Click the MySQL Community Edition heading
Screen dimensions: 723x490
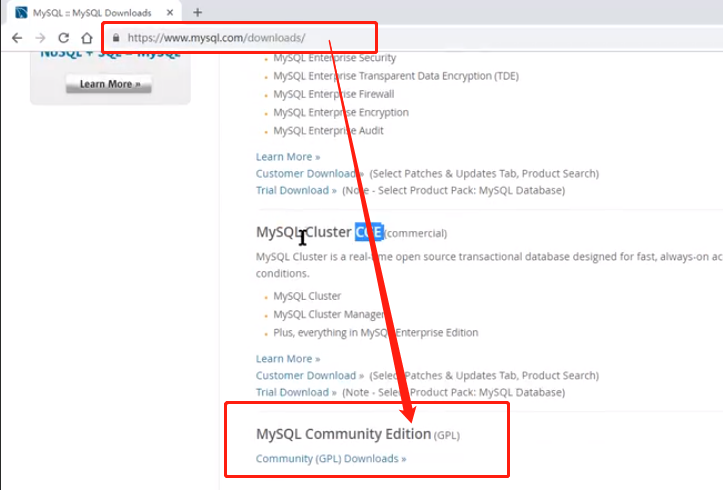344,434
